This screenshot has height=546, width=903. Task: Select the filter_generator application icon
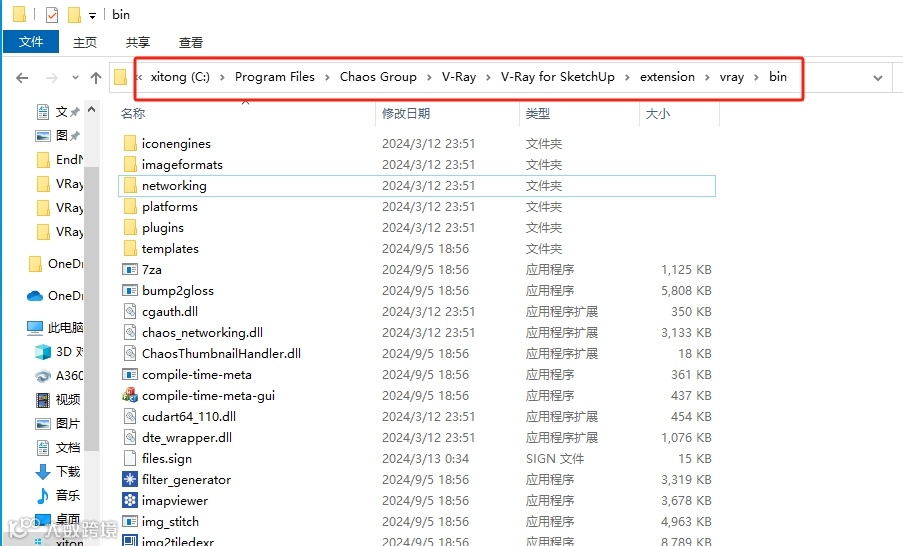(130, 480)
